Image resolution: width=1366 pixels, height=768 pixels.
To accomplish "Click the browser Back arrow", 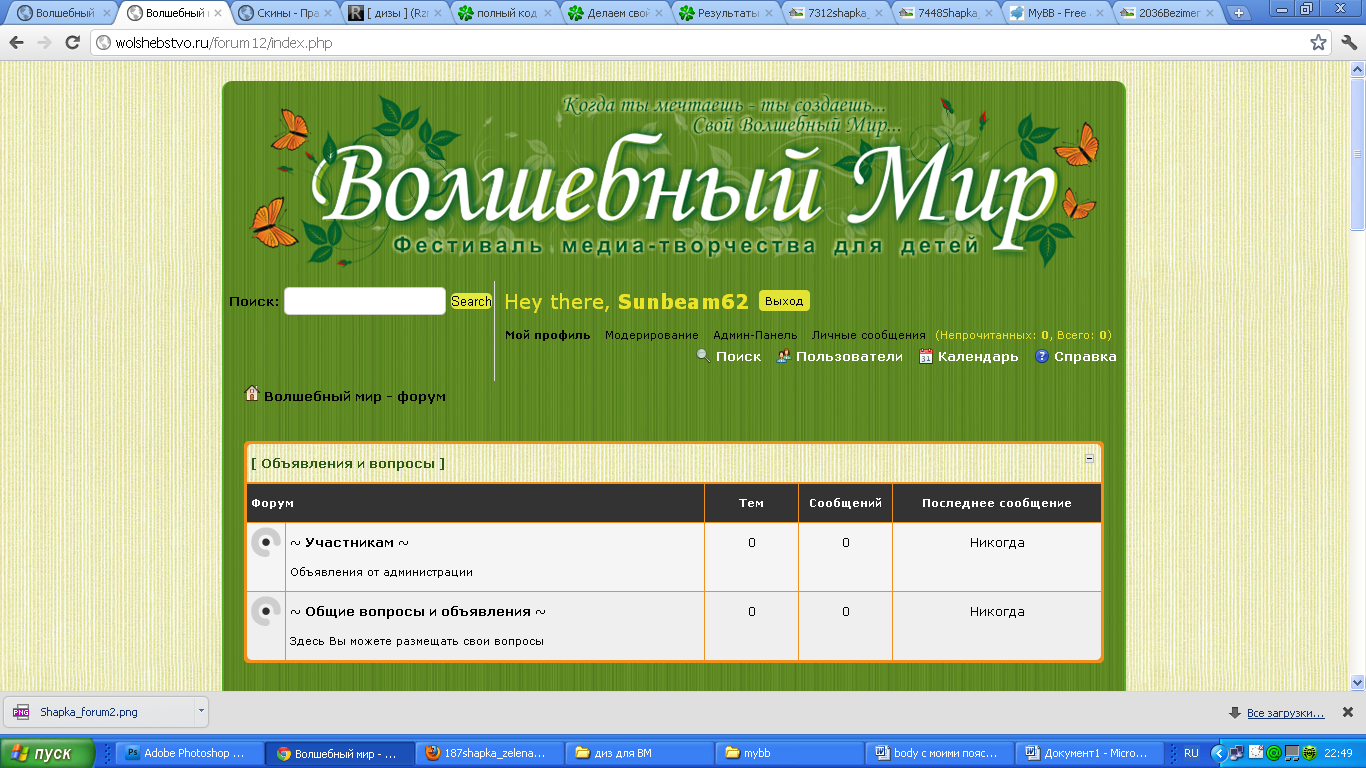I will point(17,43).
